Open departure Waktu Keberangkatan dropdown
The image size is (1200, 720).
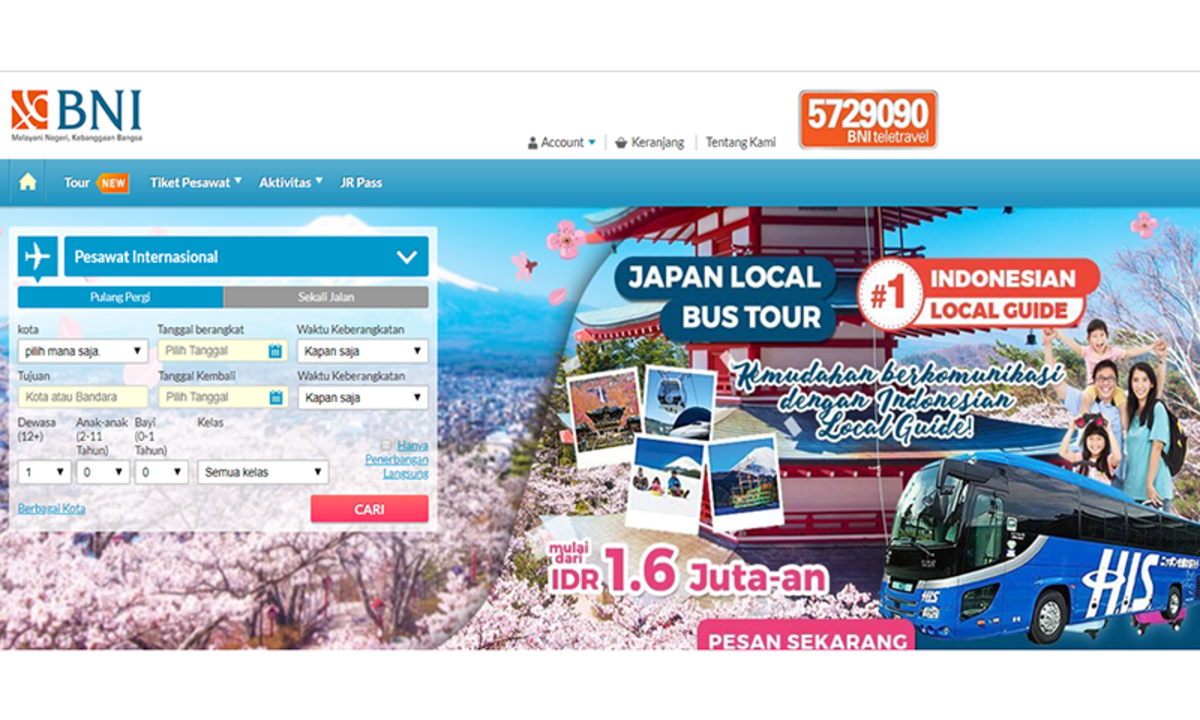pos(363,351)
